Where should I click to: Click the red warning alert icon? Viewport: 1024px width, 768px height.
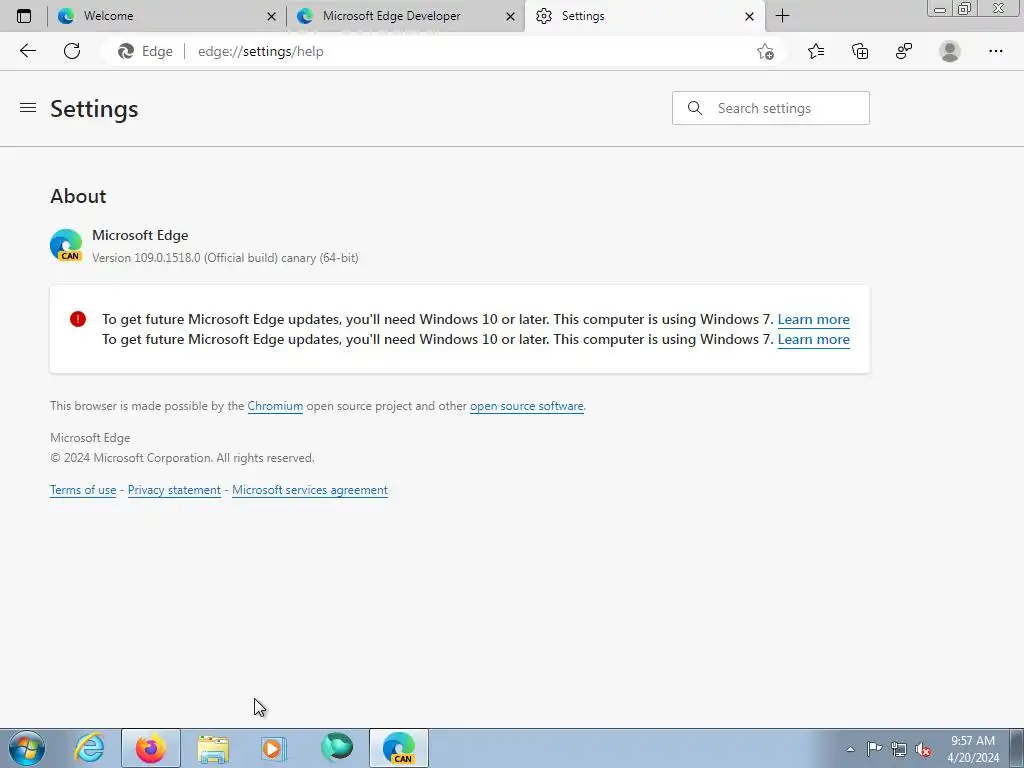pyautogui.click(x=78, y=319)
